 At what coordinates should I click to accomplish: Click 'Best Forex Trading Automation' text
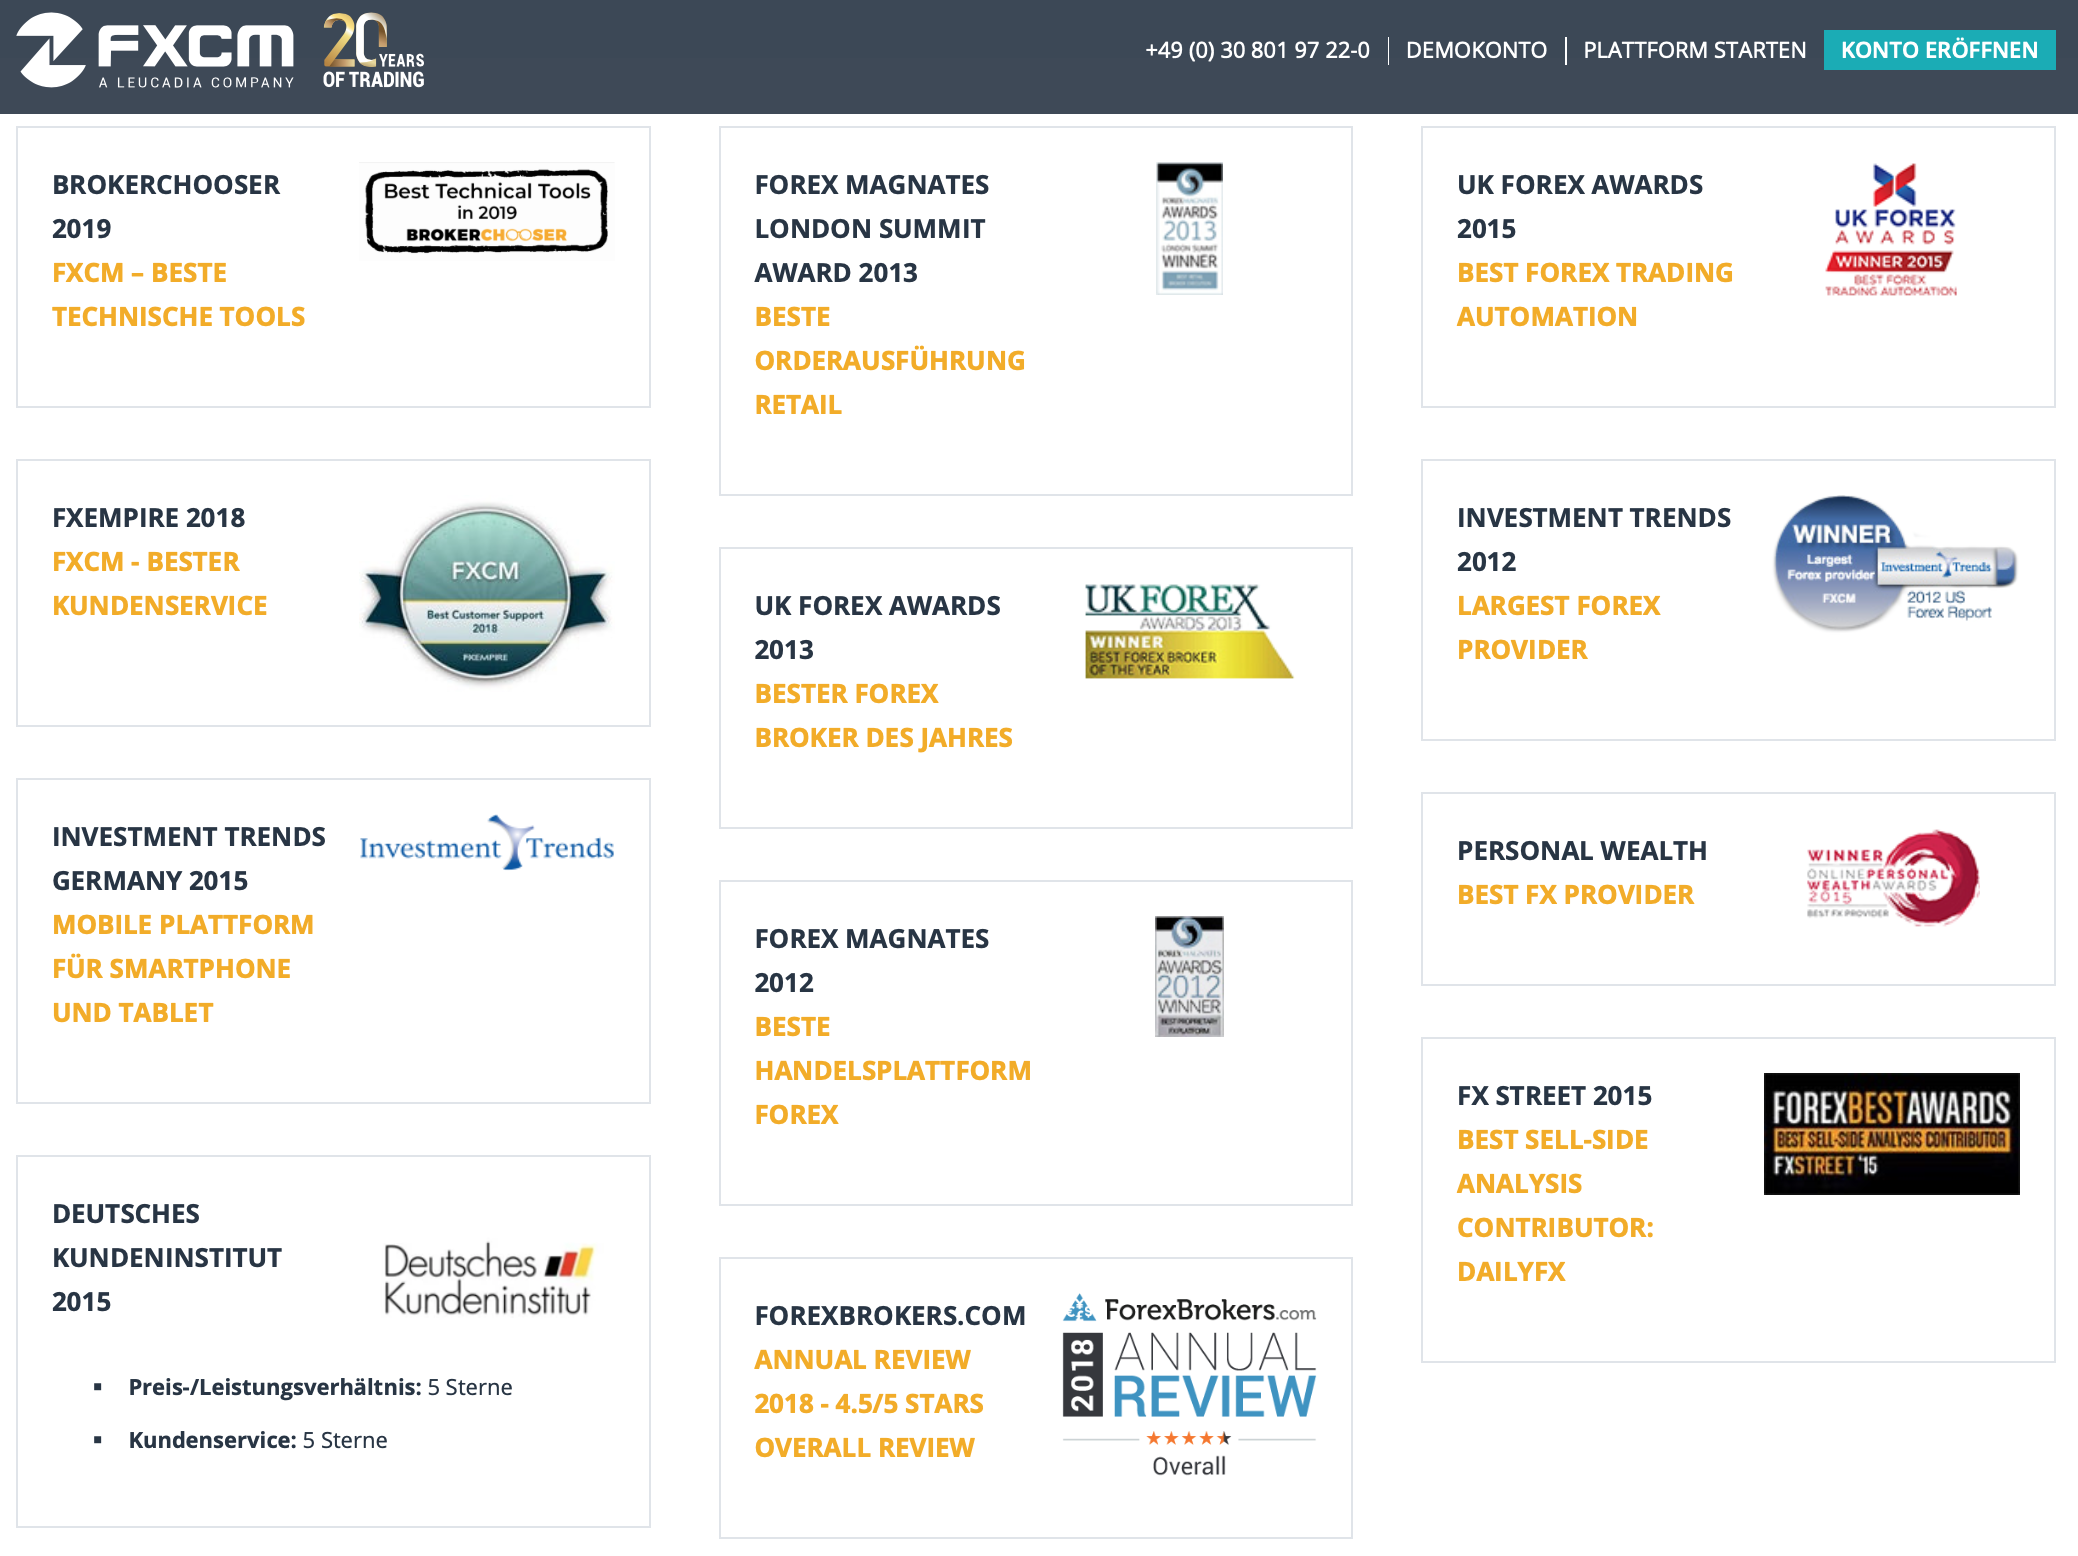(x=1595, y=295)
